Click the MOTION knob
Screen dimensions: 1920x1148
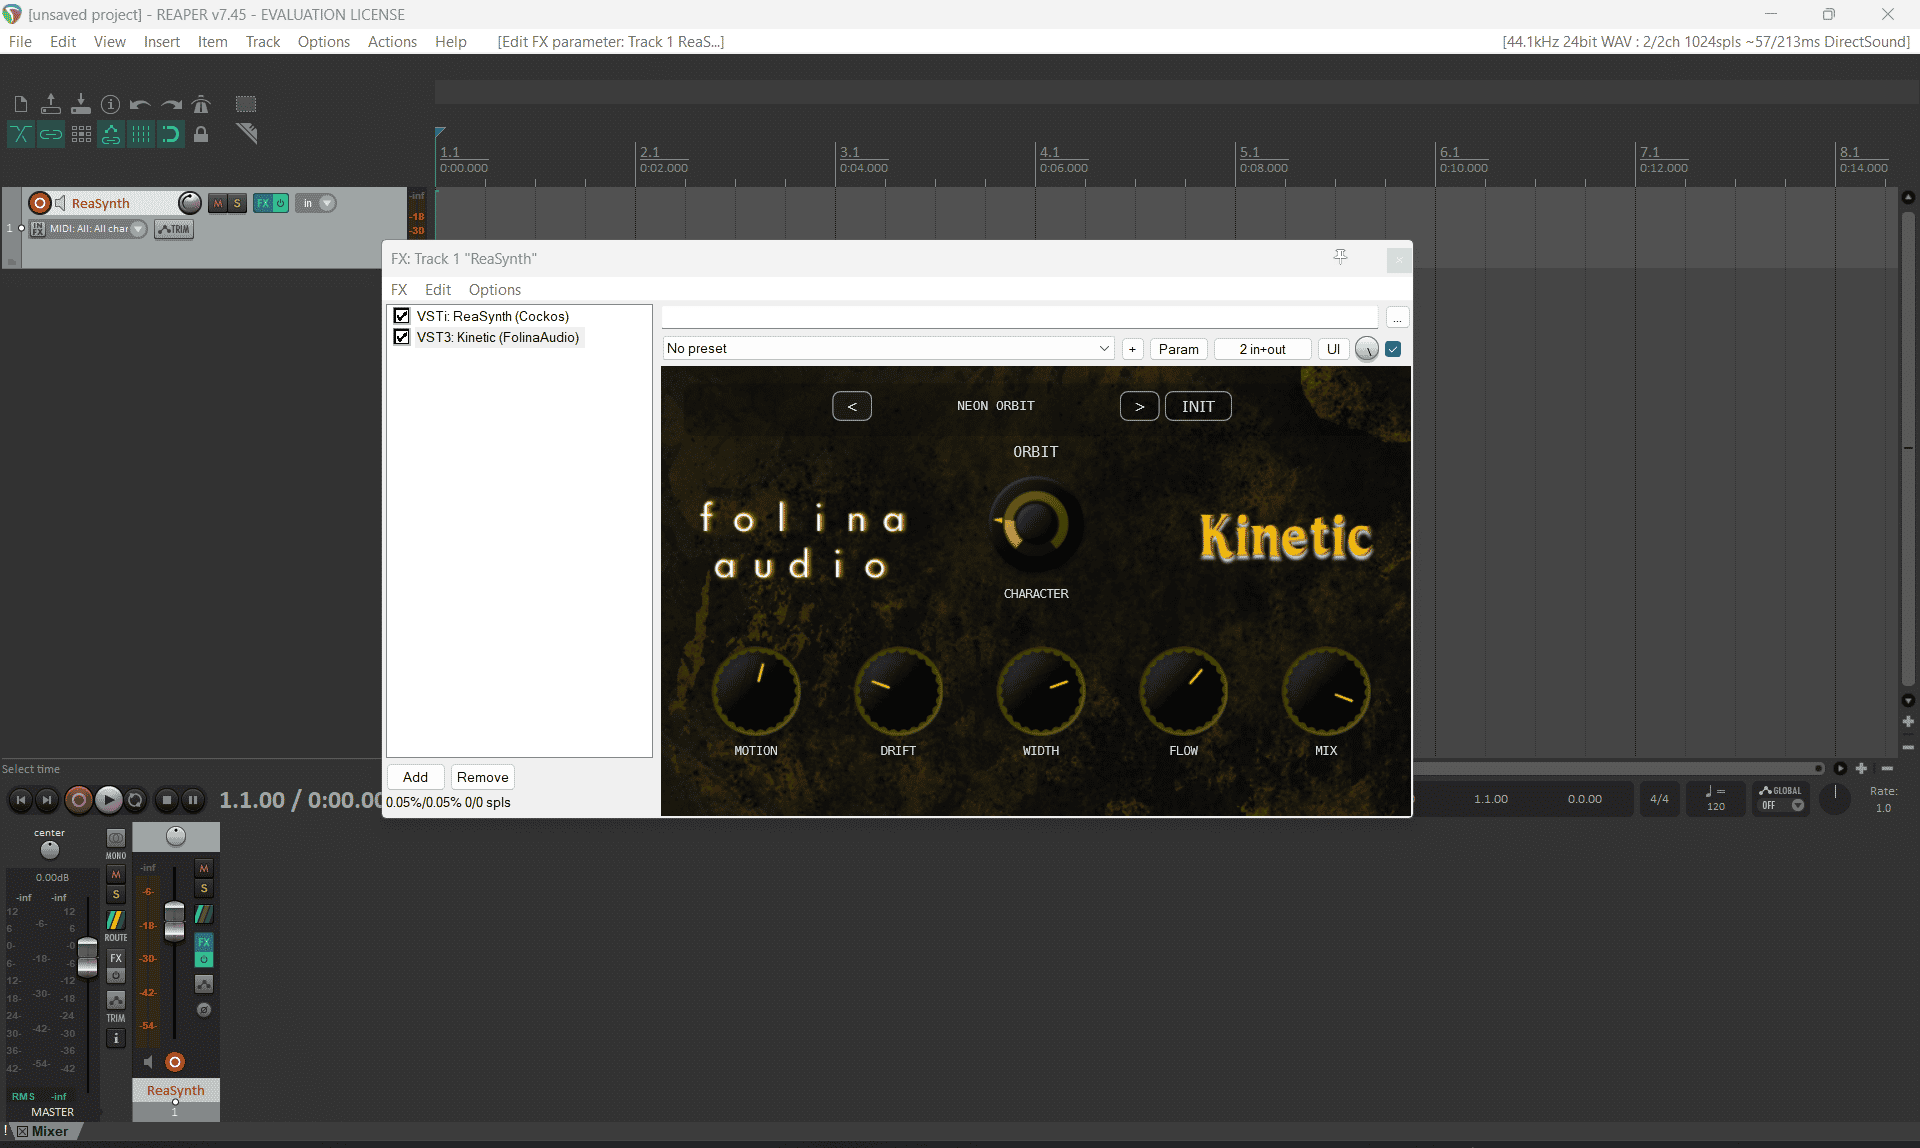[756, 691]
